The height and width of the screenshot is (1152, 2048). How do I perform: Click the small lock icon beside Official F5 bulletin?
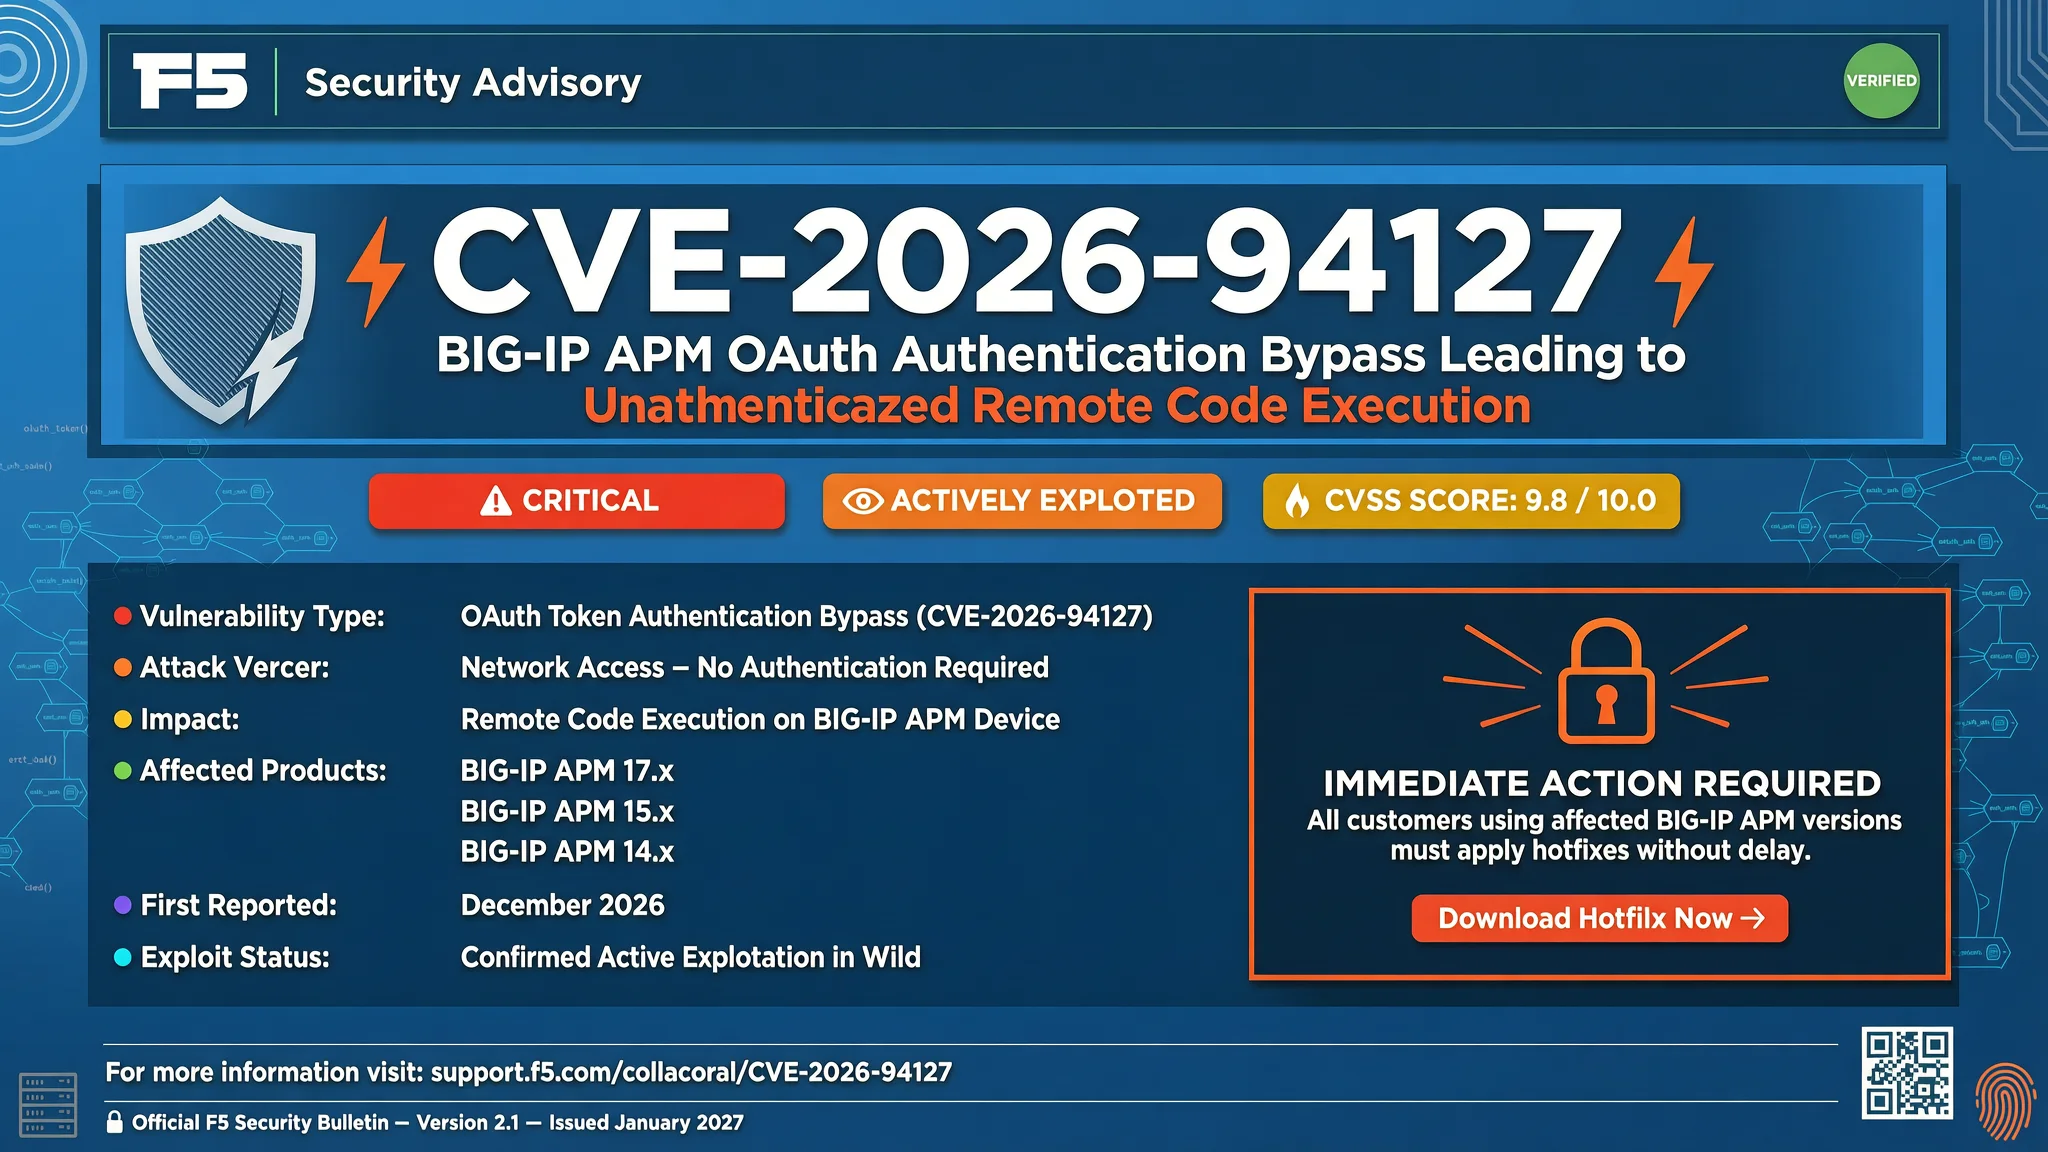115,1122
